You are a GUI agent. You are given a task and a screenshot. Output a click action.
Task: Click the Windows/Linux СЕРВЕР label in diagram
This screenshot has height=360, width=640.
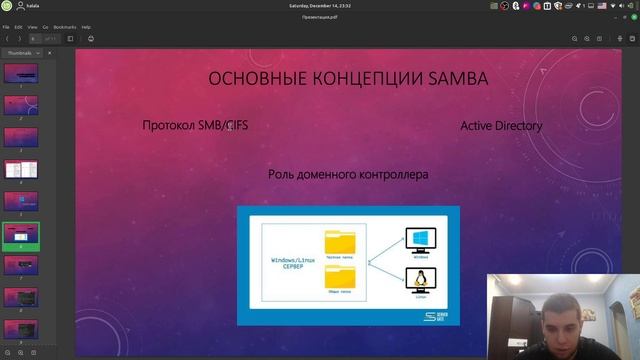pyautogui.click(x=293, y=263)
